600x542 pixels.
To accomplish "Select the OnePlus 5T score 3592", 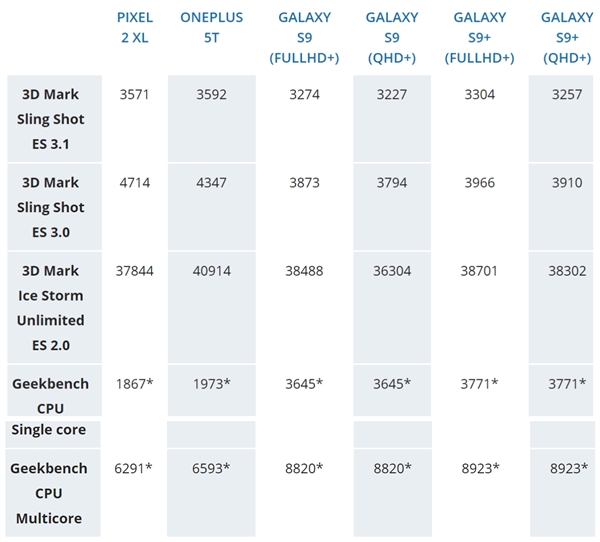I will (211, 95).
